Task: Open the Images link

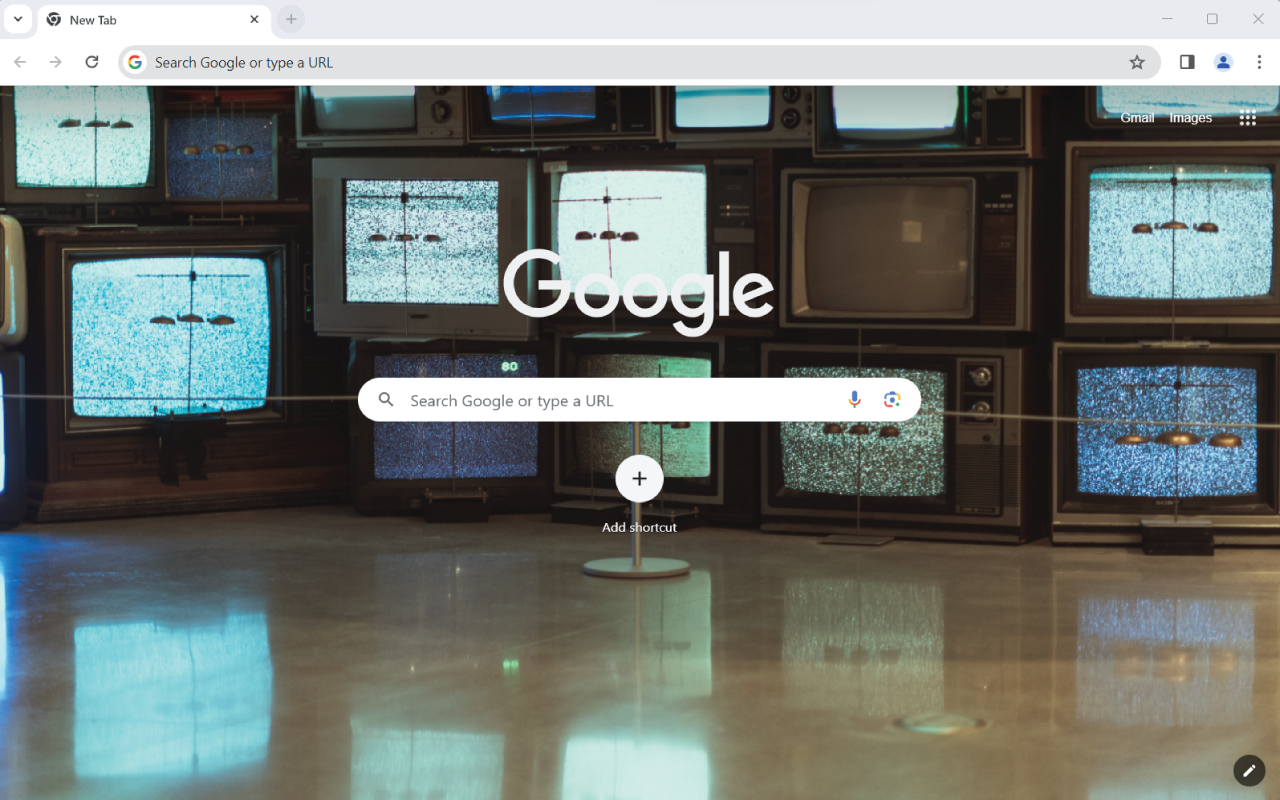Action: click(1191, 118)
